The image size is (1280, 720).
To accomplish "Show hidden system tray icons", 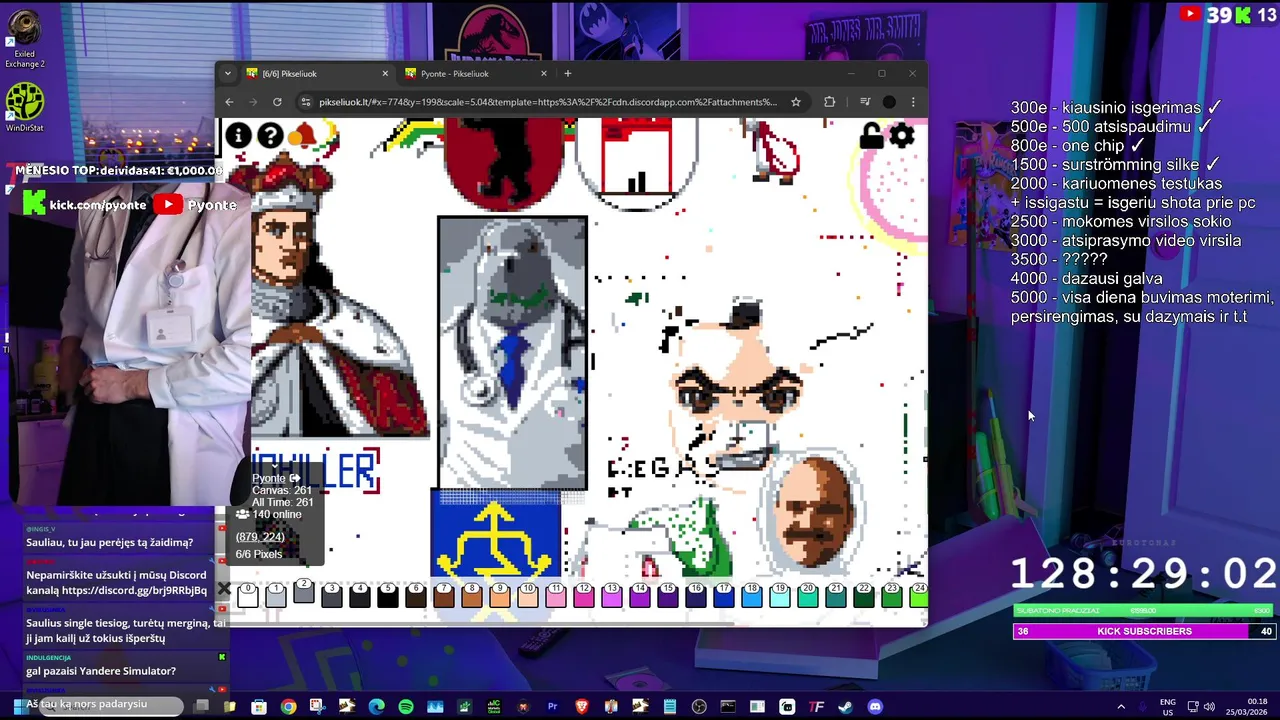I will click(x=1121, y=707).
